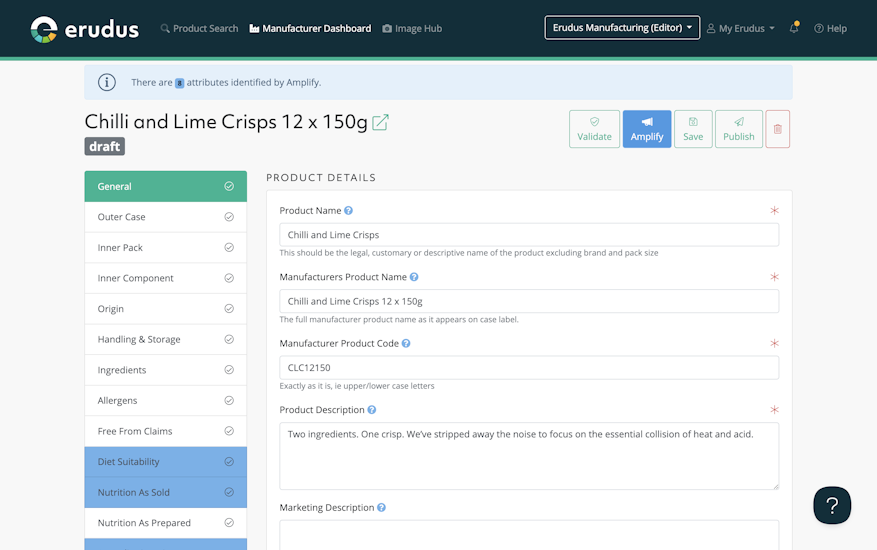
Task: Open Product Search
Action: [199, 29]
